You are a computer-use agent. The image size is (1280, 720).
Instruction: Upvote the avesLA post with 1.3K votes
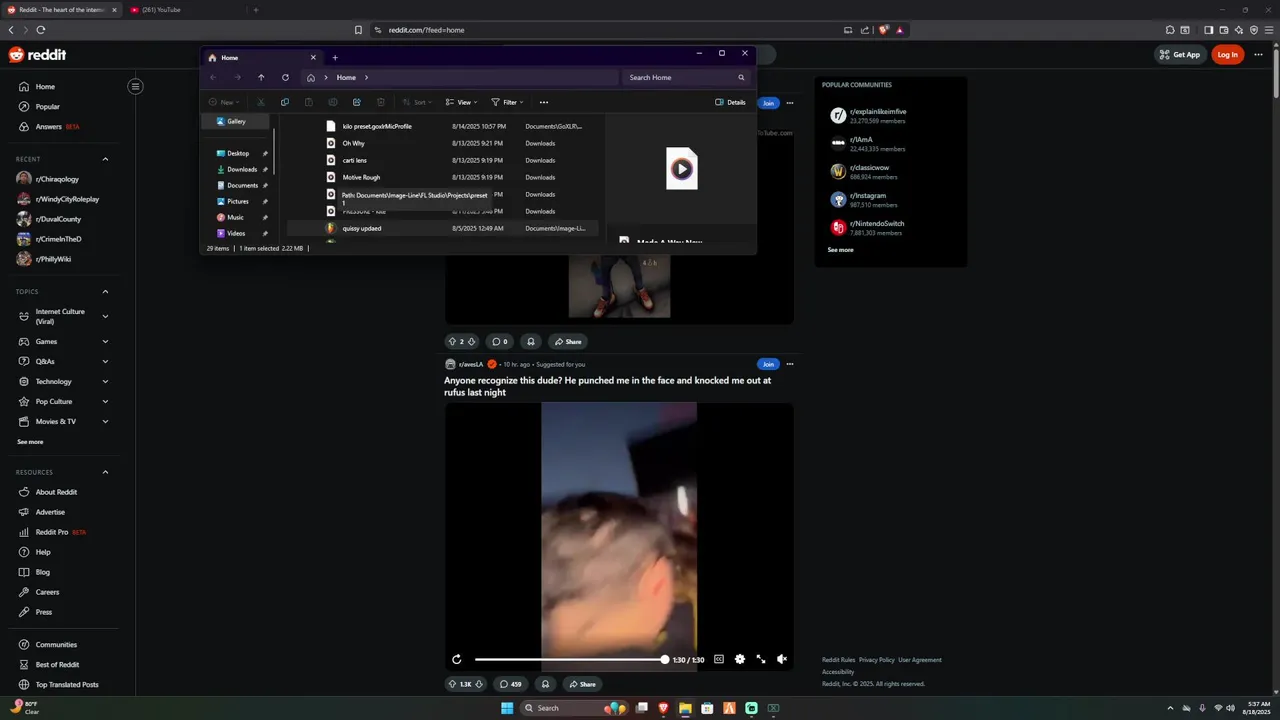pos(452,684)
